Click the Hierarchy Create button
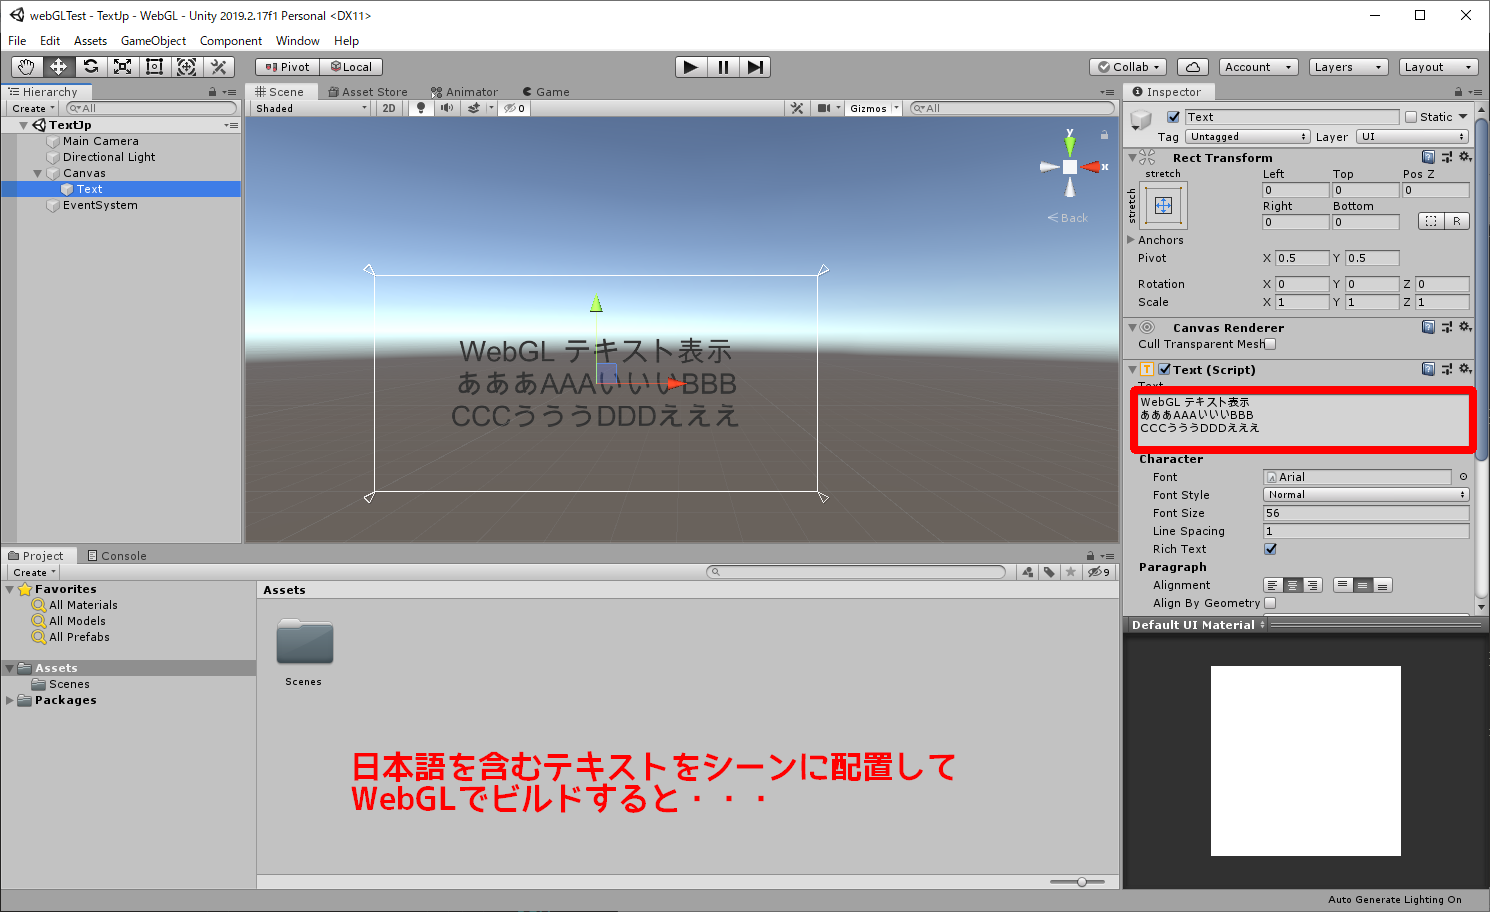The height and width of the screenshot is (912, 1490). 34,108
